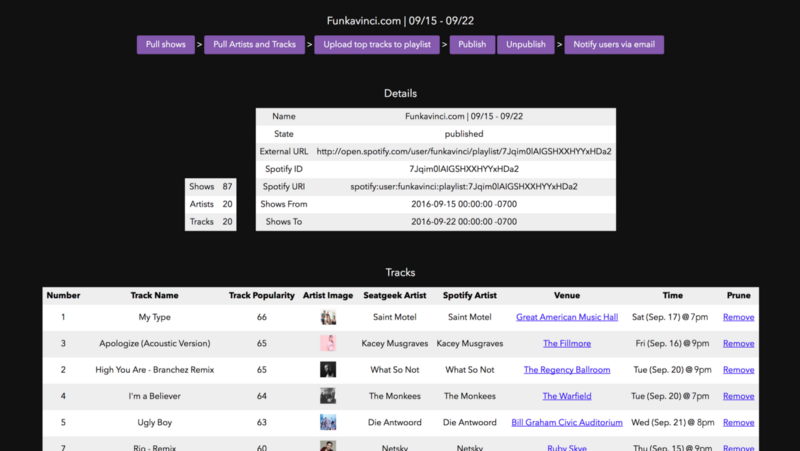The height and width of the screenshot is (451, 800).
Task: Open The Regency Ballroom venue link
Action: coord(567,370)
